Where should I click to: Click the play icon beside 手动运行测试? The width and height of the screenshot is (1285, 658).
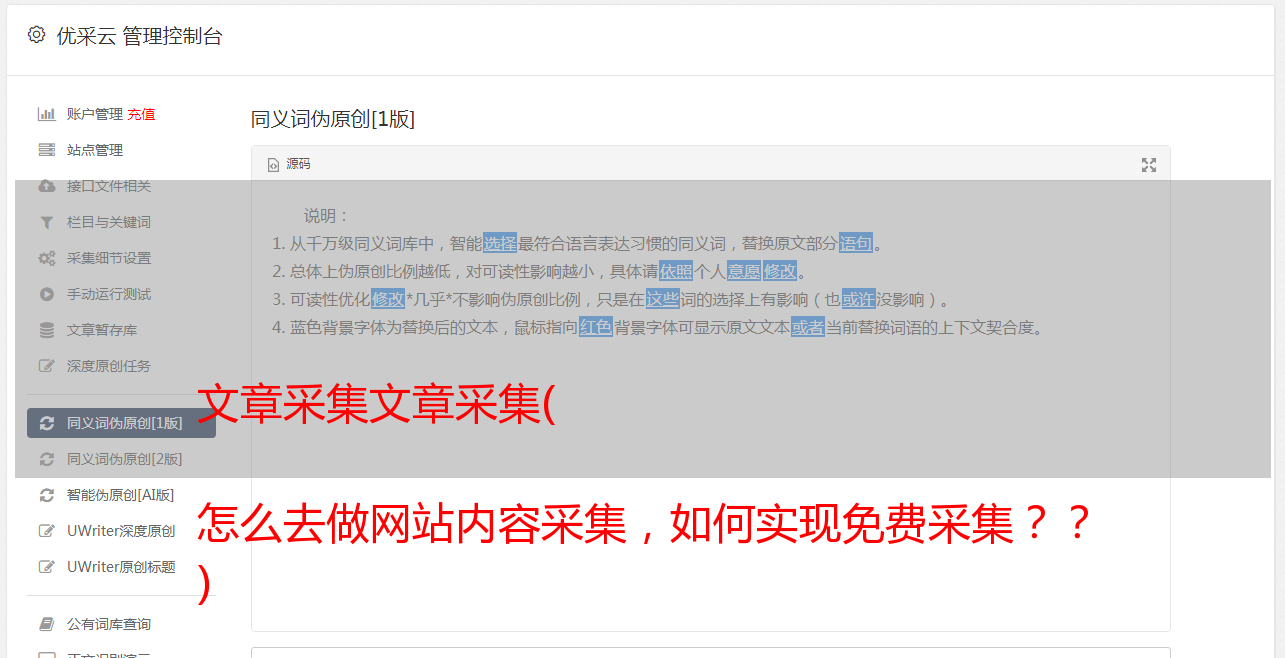46,294
